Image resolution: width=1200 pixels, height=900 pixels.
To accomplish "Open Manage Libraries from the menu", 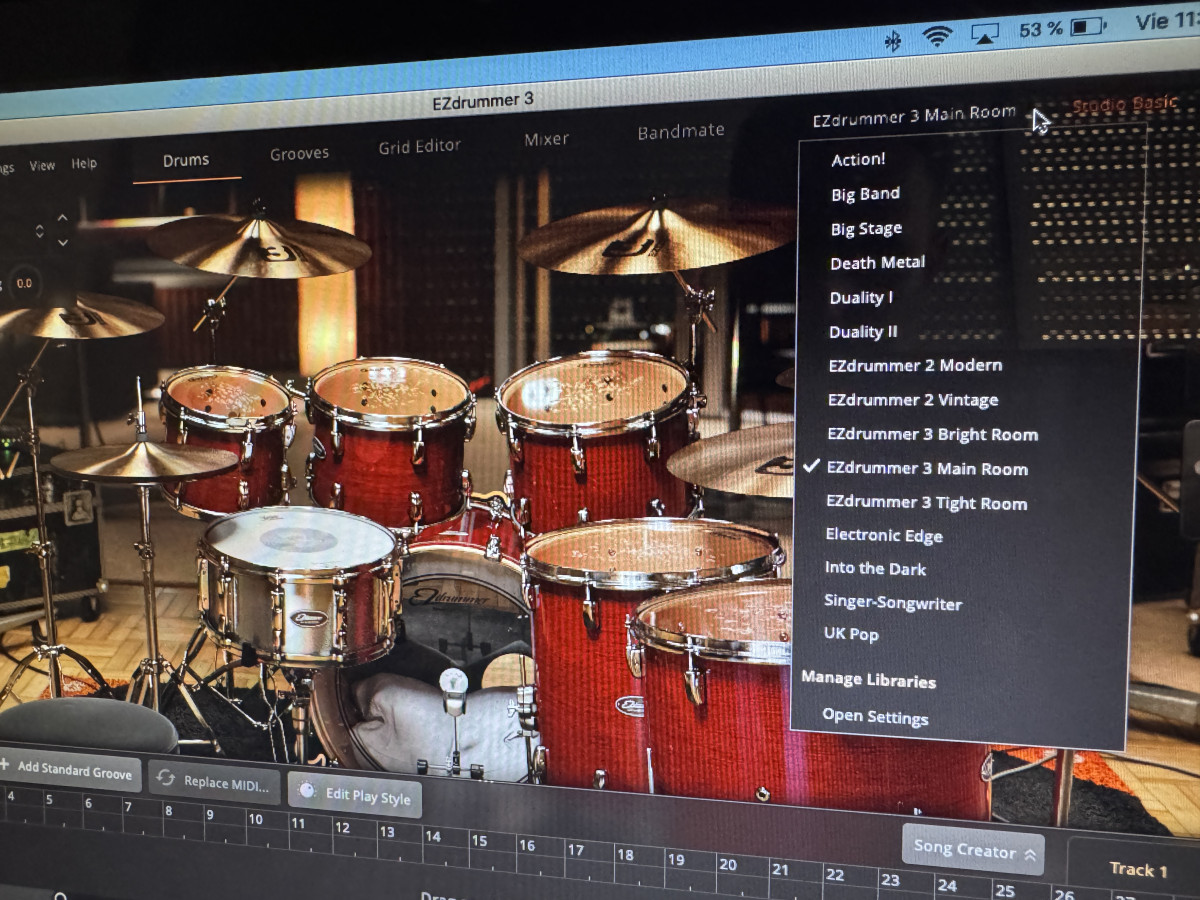I will pyautogui.click(x=868, y=680).
